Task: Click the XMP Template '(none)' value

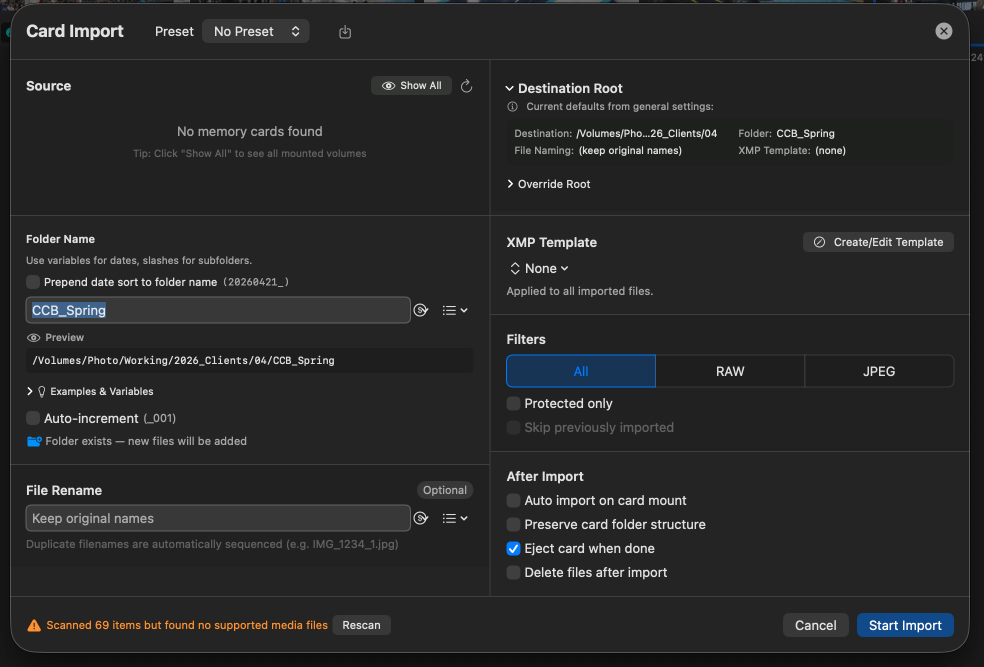Action: point(830,151)
